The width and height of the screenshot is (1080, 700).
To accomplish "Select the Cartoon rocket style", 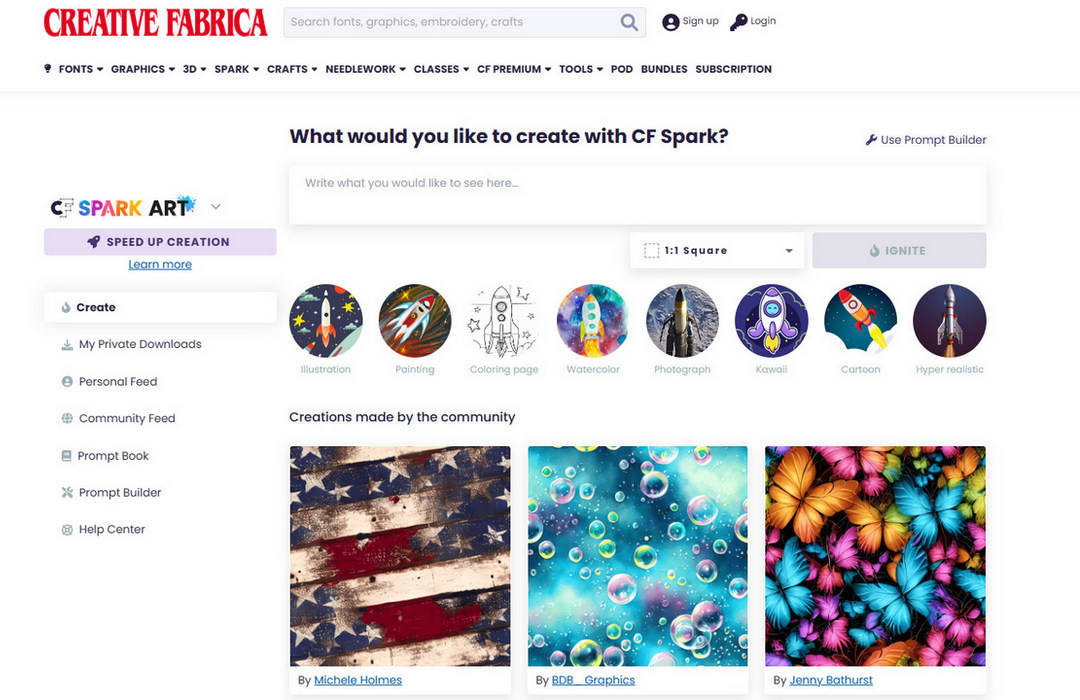I will [x=860, y=321].
